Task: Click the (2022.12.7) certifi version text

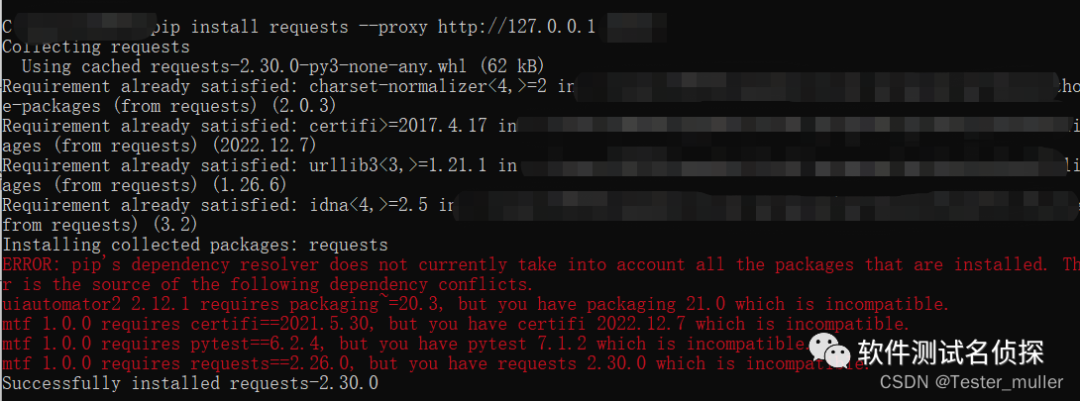Action: (x=264, y=146)
